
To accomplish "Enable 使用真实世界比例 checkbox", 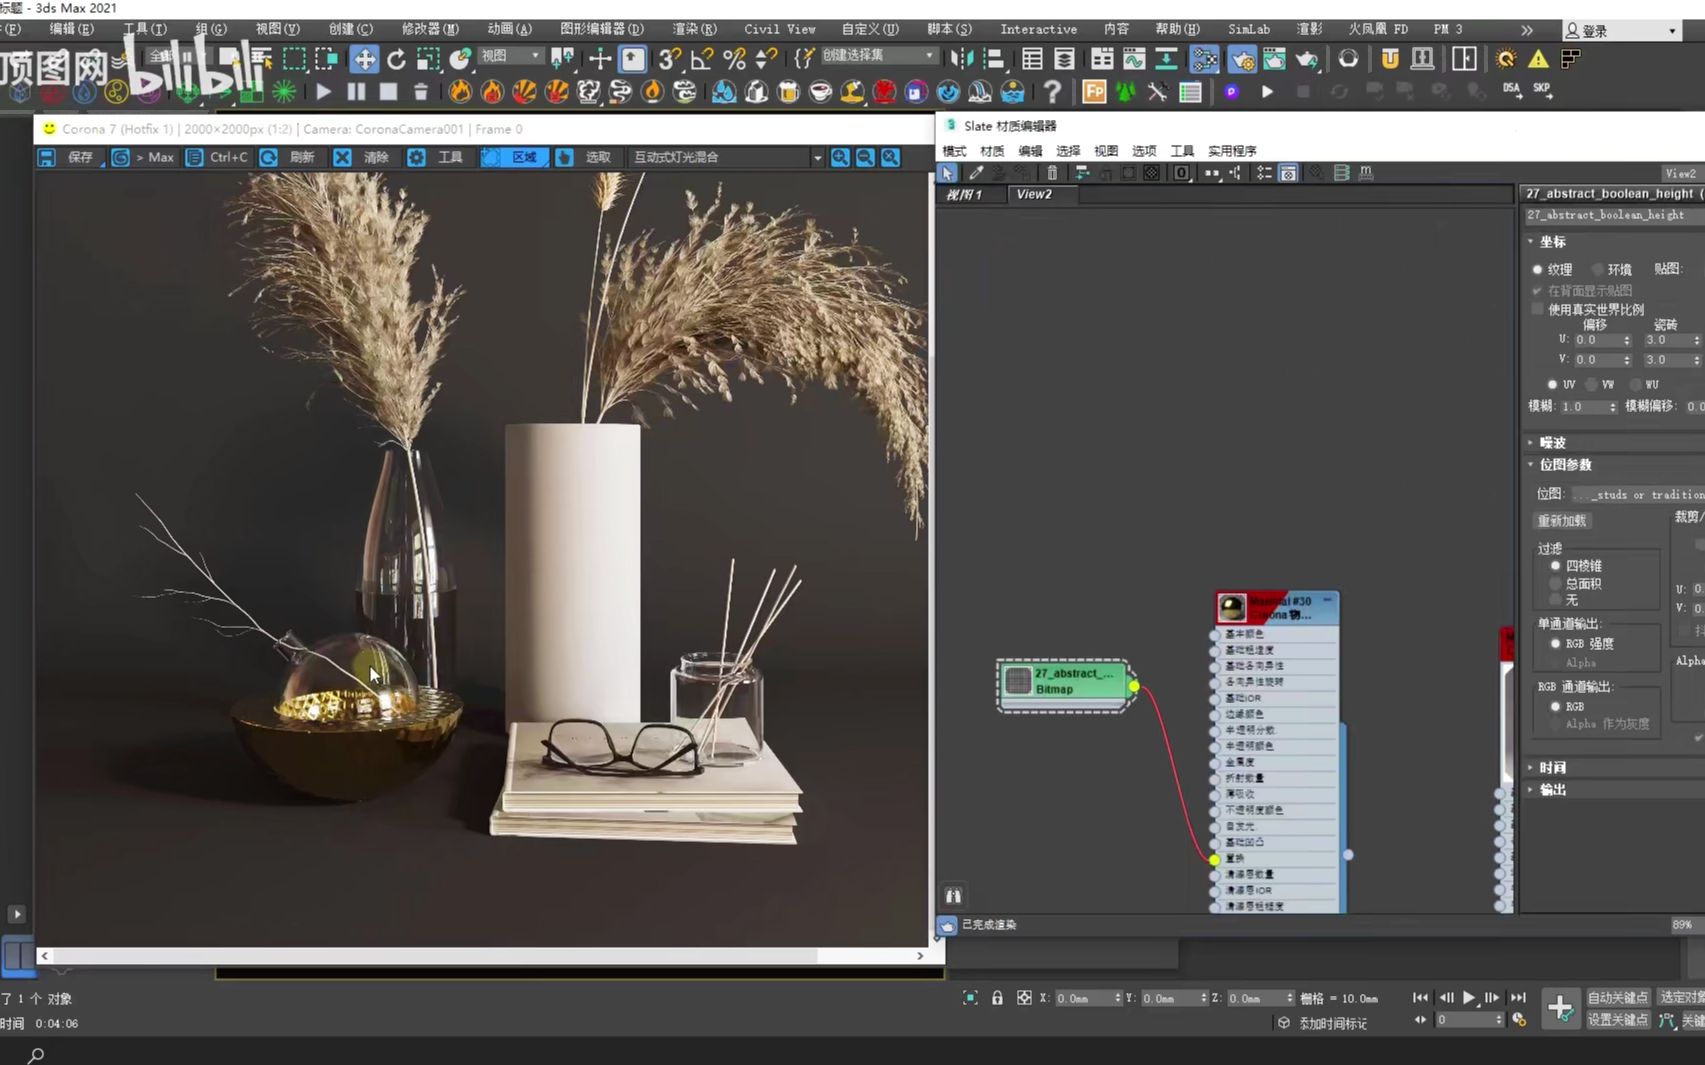I will (1538, 309).
